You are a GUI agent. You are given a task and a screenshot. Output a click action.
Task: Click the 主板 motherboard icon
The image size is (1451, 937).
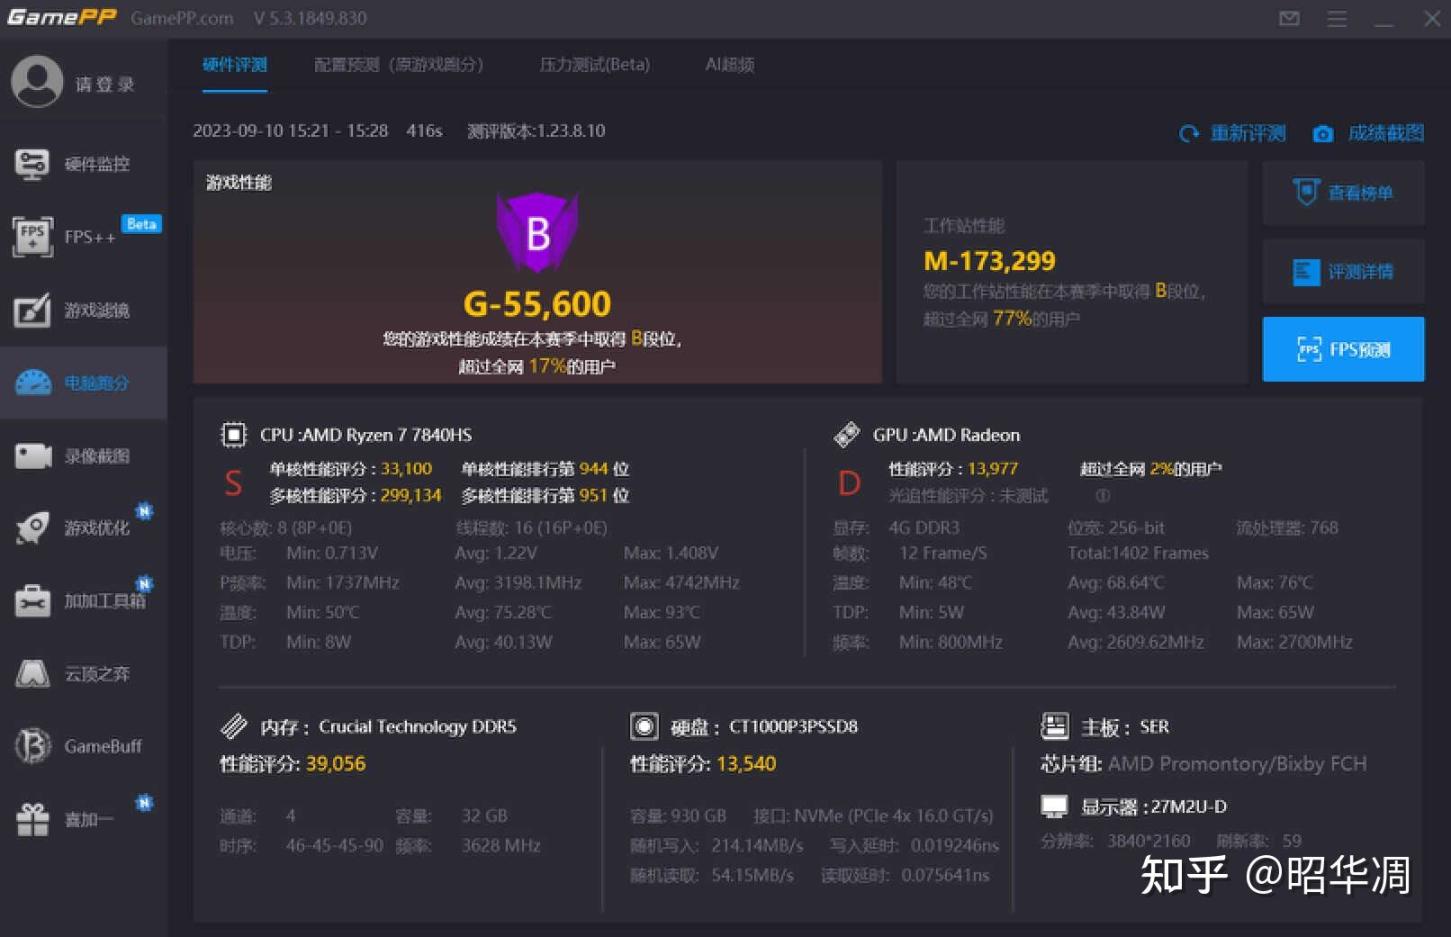coord(1055,726)
